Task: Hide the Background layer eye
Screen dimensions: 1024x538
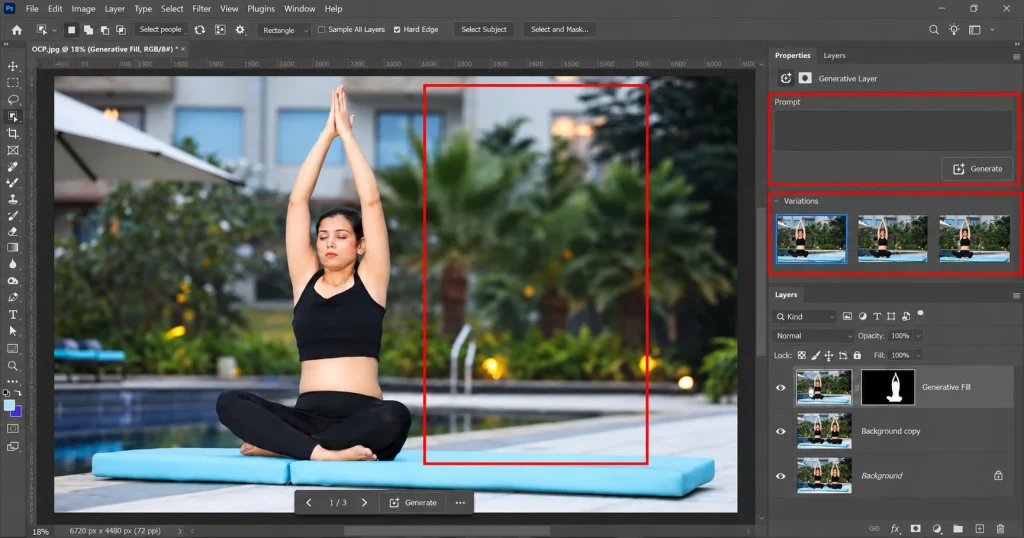Action: 780,476
